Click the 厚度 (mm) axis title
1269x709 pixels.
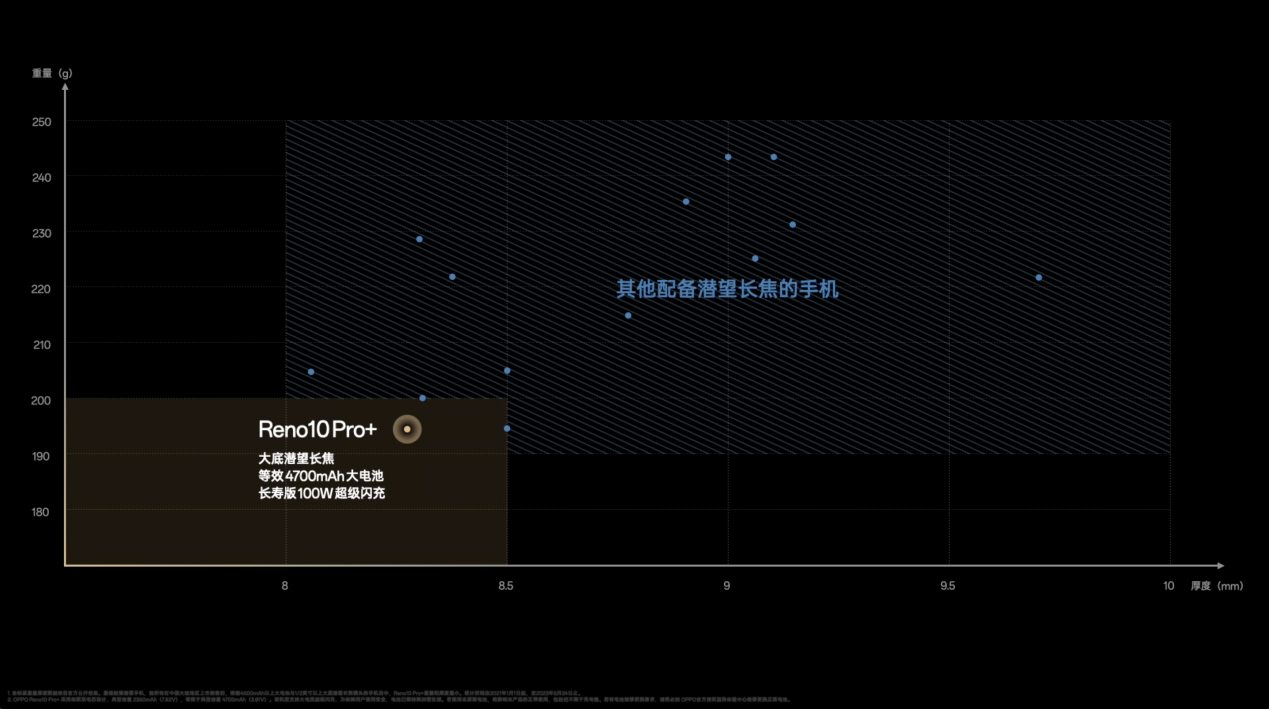point(1215,586)
